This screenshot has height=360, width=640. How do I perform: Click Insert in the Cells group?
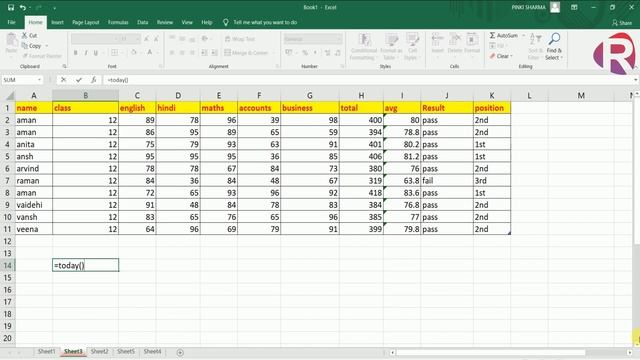click(x=438, y=43)
